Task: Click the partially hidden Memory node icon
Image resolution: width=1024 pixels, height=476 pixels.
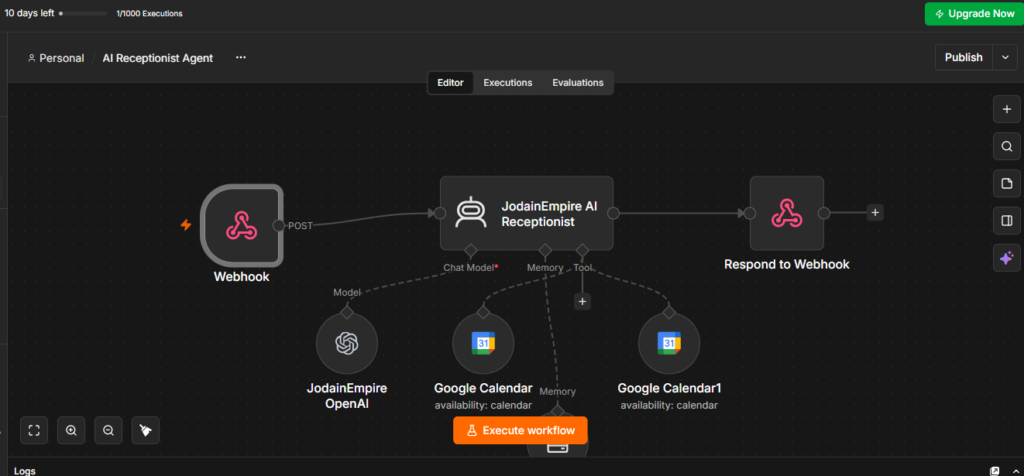Action: click(558, 449)
